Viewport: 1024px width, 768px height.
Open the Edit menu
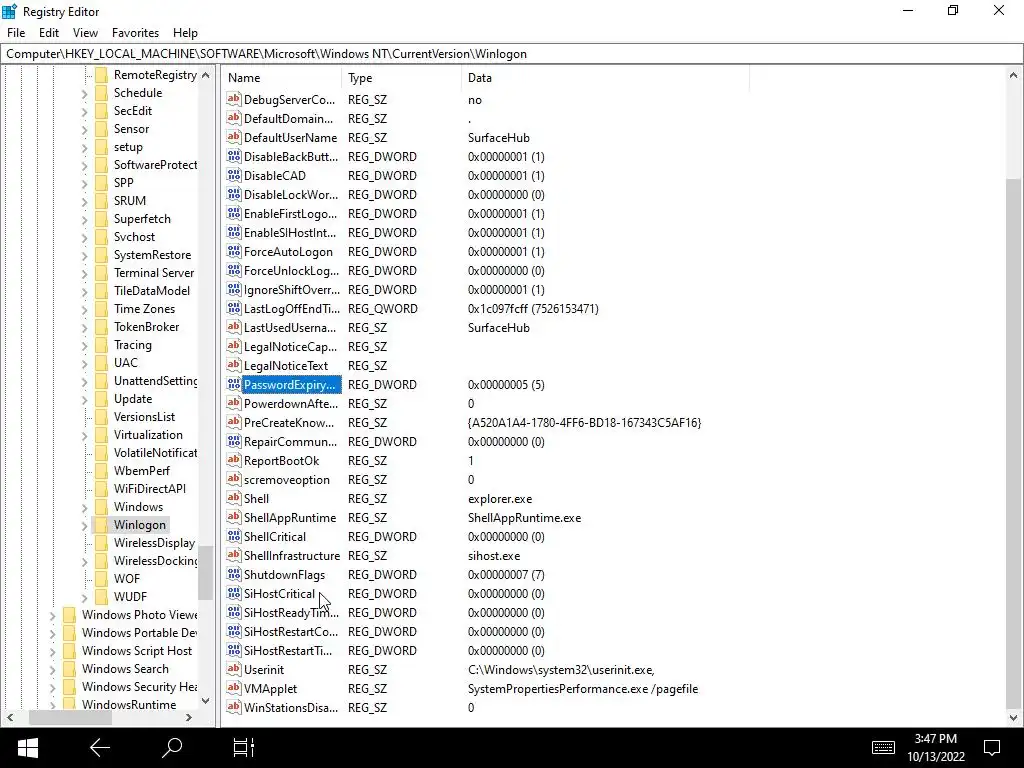49,33
